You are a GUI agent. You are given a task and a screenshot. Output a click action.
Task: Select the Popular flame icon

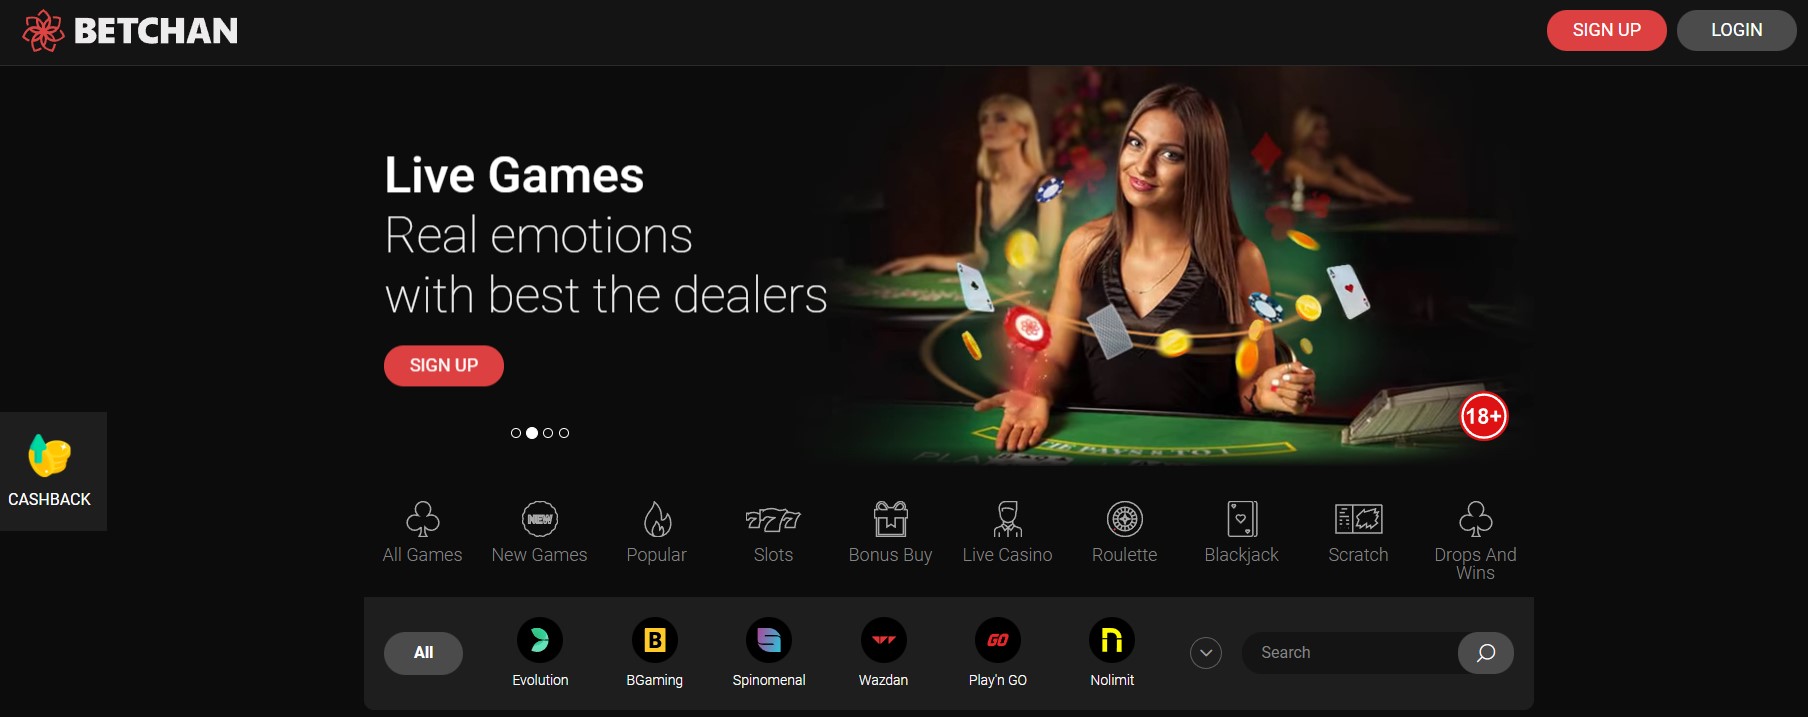coord(657,519)
